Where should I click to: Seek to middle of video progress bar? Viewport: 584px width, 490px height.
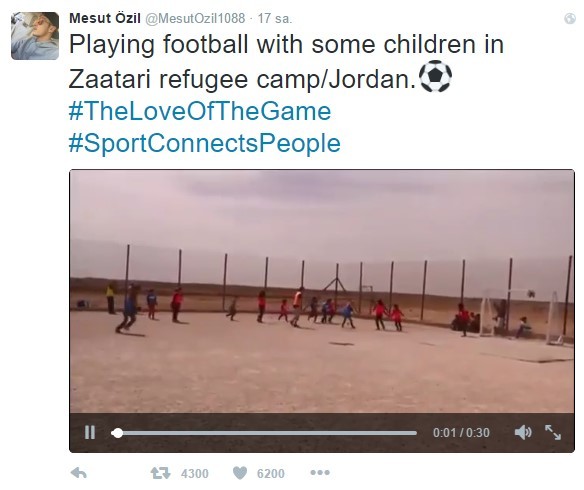click(x=264, y=433)
